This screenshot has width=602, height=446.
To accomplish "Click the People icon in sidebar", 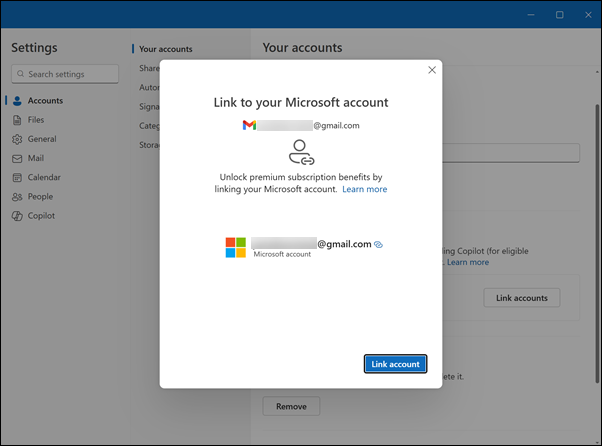I will pyautogui.click(x=17, y=197).
